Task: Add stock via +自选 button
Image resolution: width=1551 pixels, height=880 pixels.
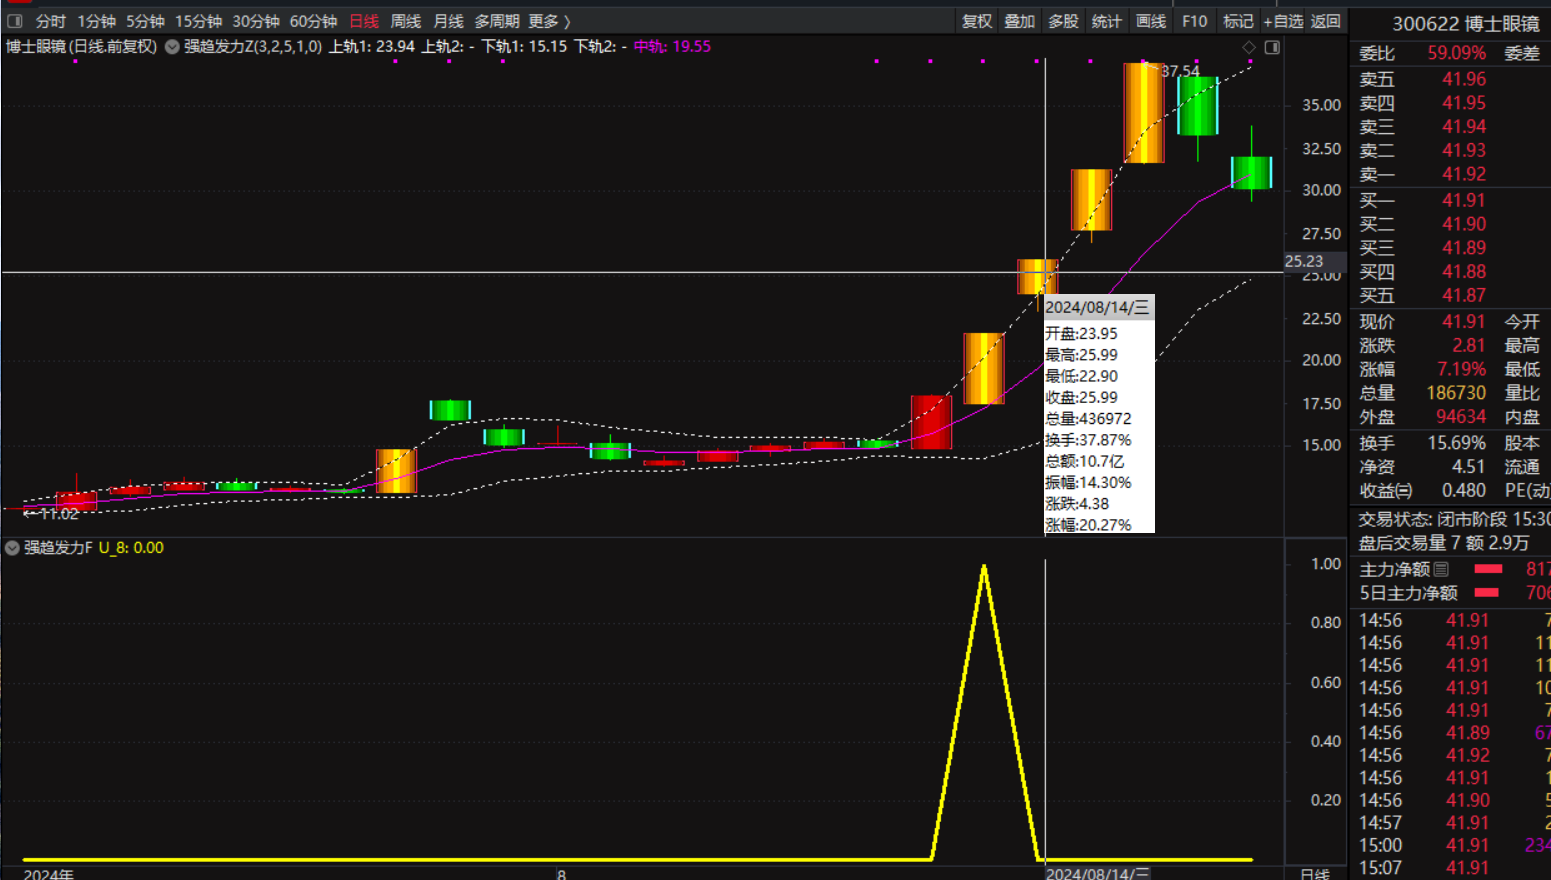Action: (x=1283, y=21)
